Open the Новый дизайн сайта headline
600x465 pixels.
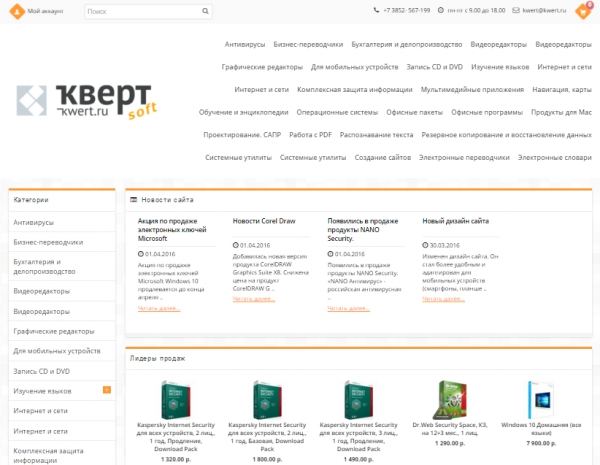tap(455, 221)
